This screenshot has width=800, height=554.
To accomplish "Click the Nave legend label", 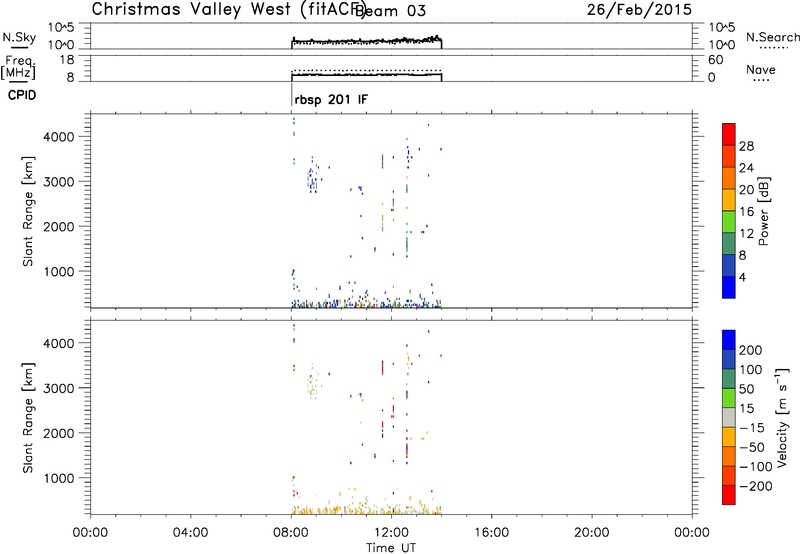I will click(761, 69).
